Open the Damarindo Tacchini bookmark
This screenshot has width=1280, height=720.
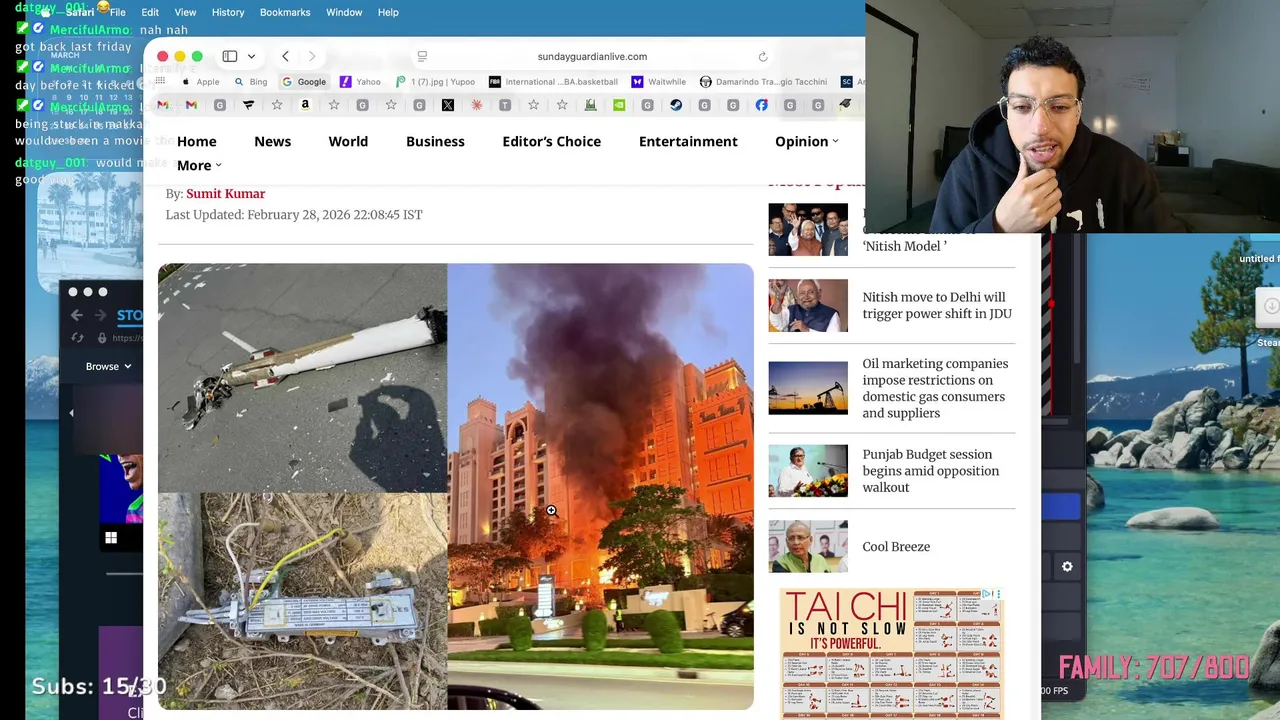pyautogui.click(x=763, y=82)
